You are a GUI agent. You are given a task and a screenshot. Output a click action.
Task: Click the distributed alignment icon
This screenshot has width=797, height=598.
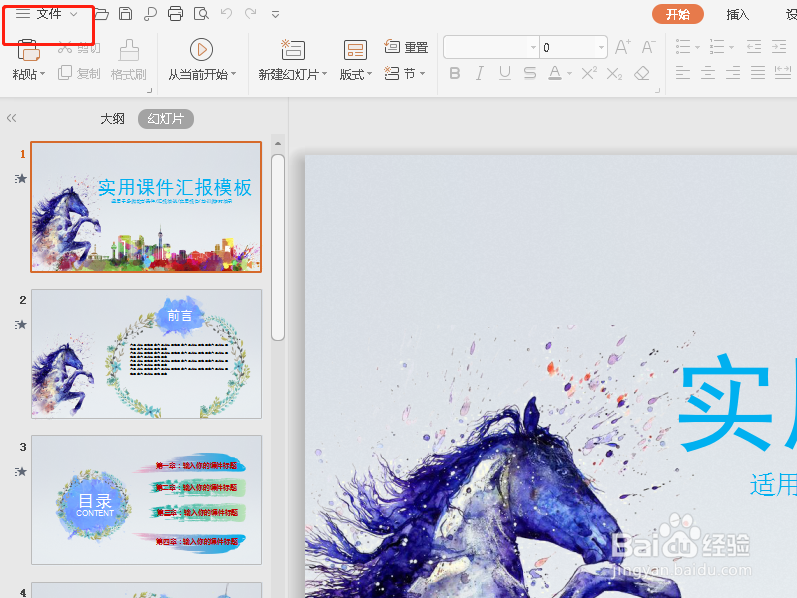click(783, 73)
